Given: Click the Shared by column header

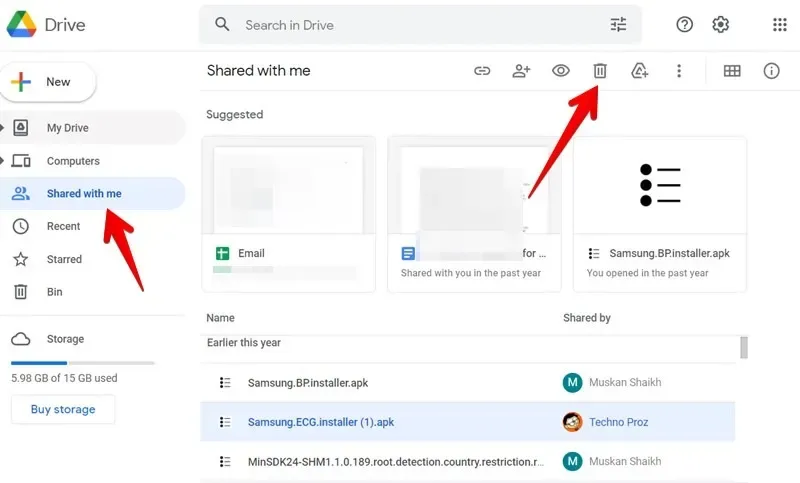Looking at the screenshot, I should pos(587,318).
